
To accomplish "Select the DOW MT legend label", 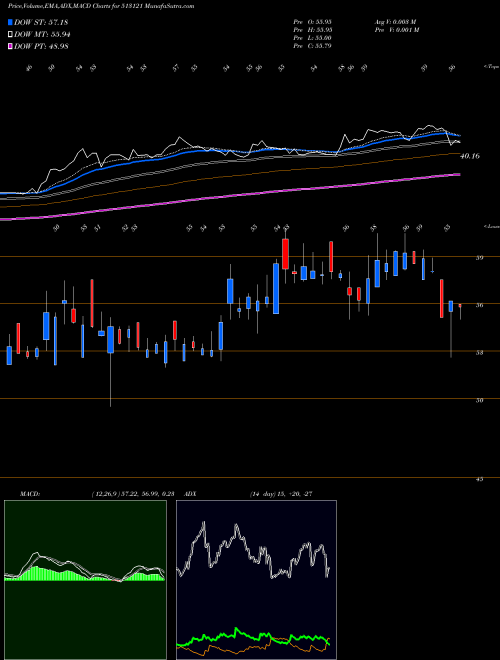I will pyautogui.click(x=42, y=35).
